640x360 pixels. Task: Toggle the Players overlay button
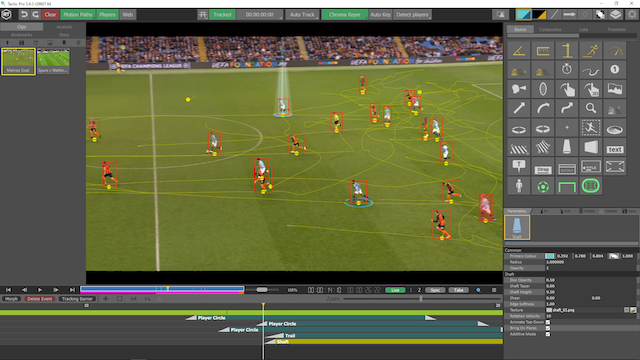107,15
